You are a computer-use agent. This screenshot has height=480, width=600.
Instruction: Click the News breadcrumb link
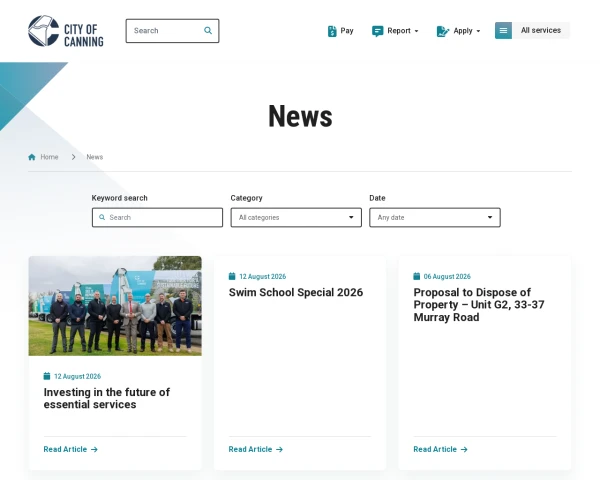(95, 157)
